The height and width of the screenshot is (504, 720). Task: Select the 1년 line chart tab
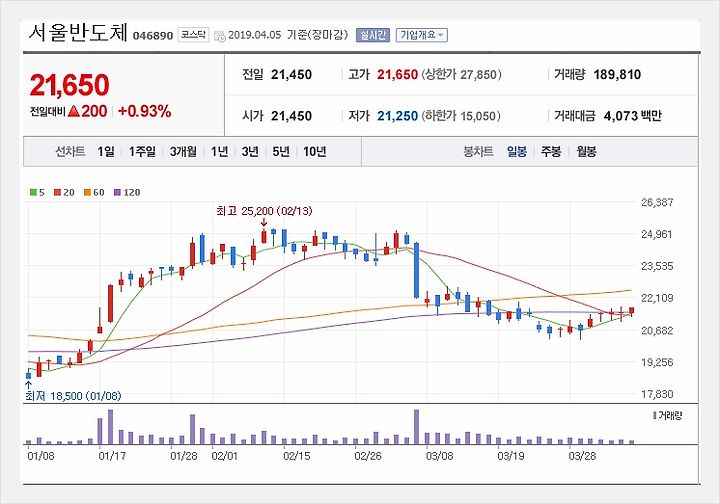[x=219, y=151]
